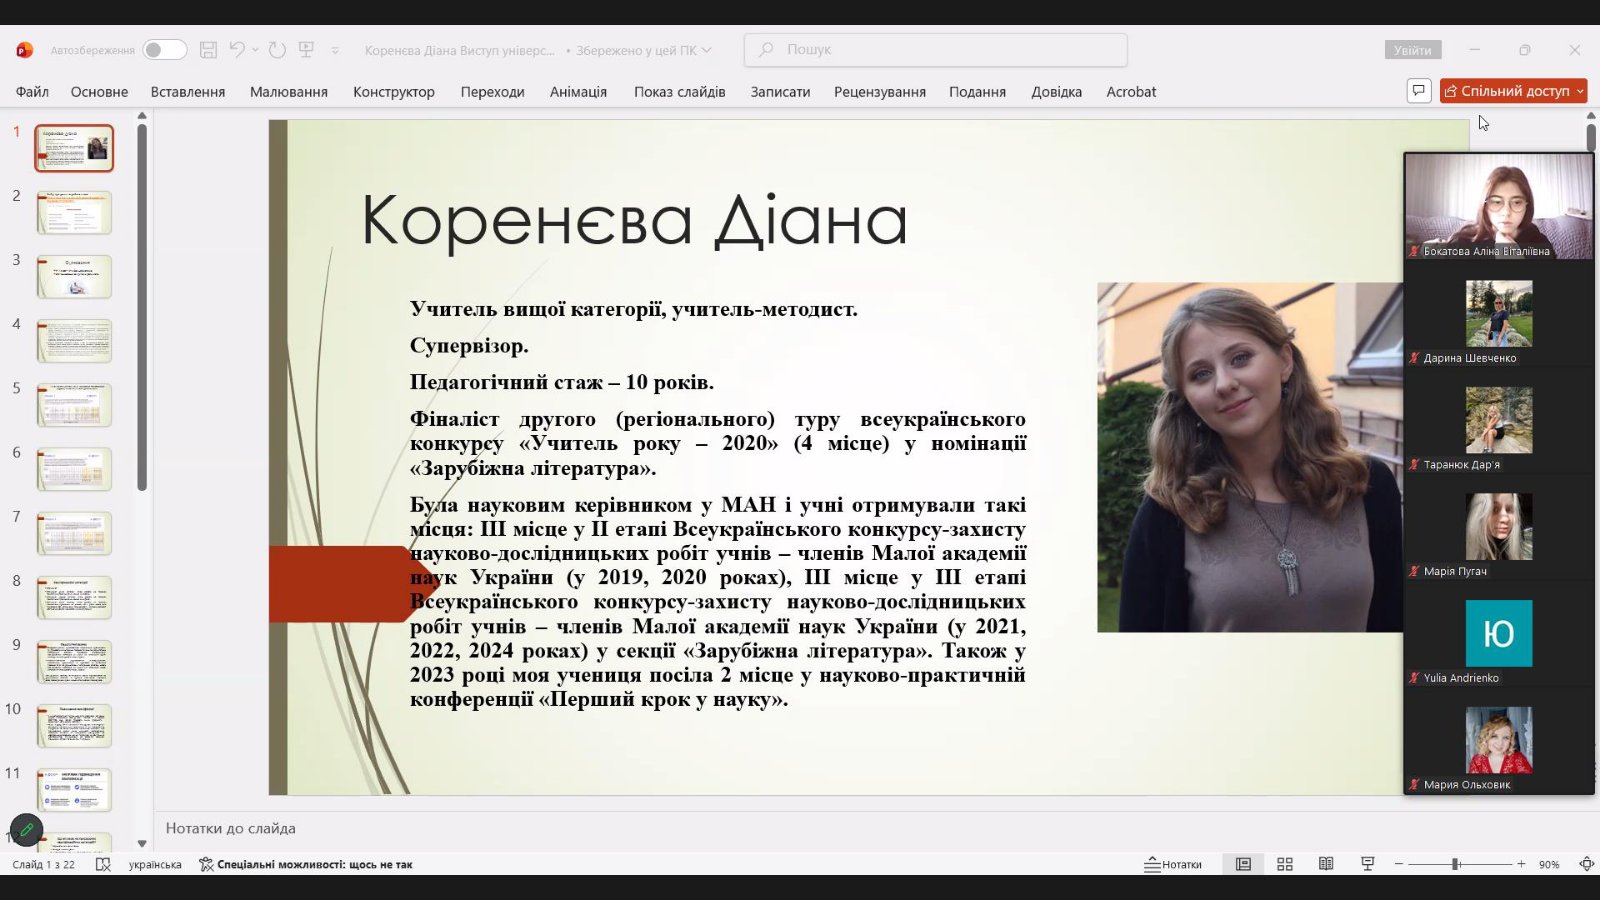This screenshot has width=1600, height=900.
Task: Click the Save icon in title bar
Action: pyautogui.click(x=208, y=50)
